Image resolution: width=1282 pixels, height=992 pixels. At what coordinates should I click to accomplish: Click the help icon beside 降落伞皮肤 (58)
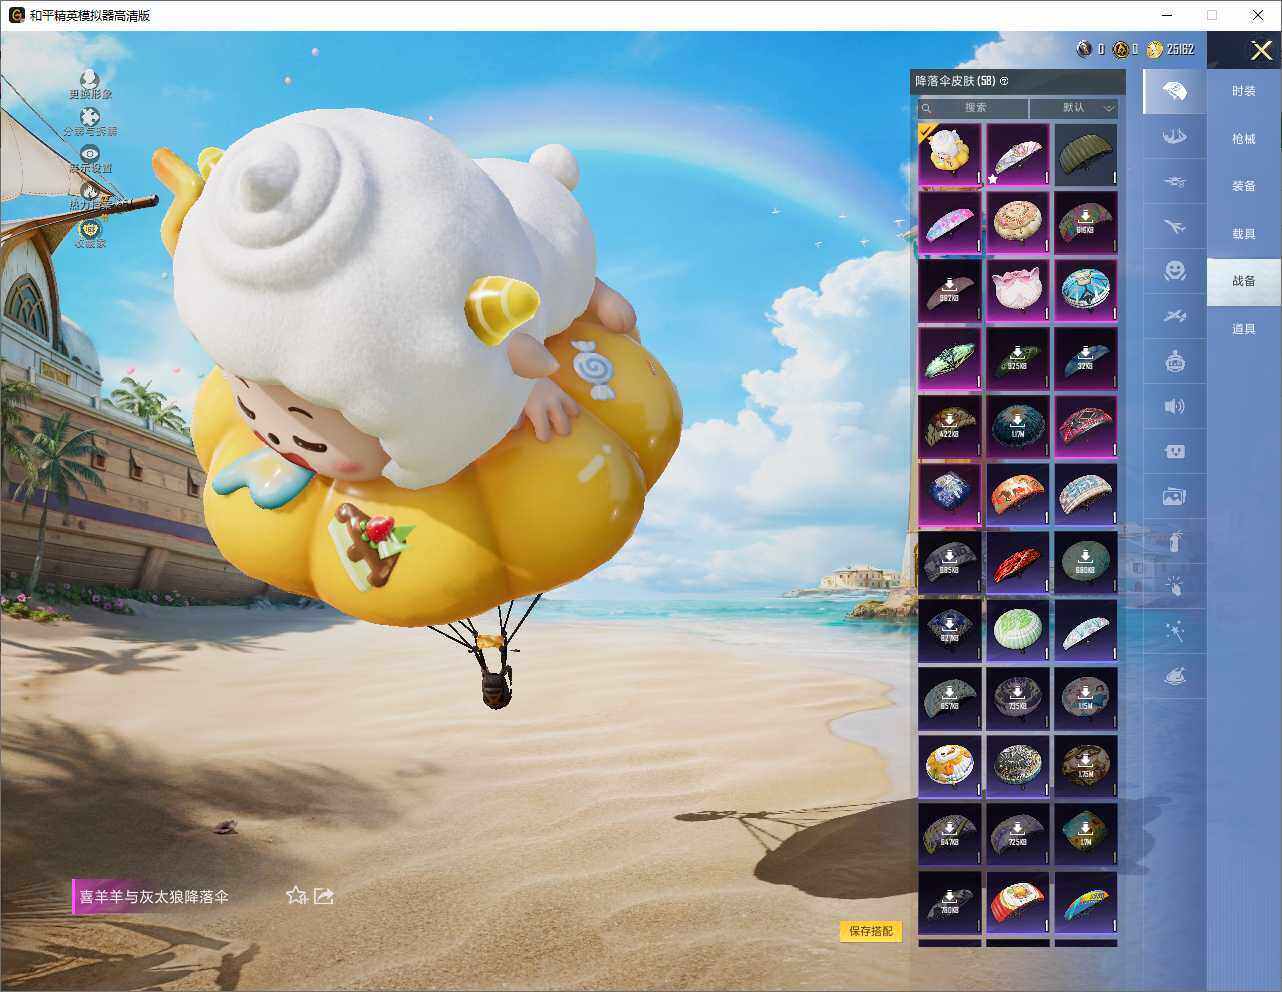point(1004,81)
